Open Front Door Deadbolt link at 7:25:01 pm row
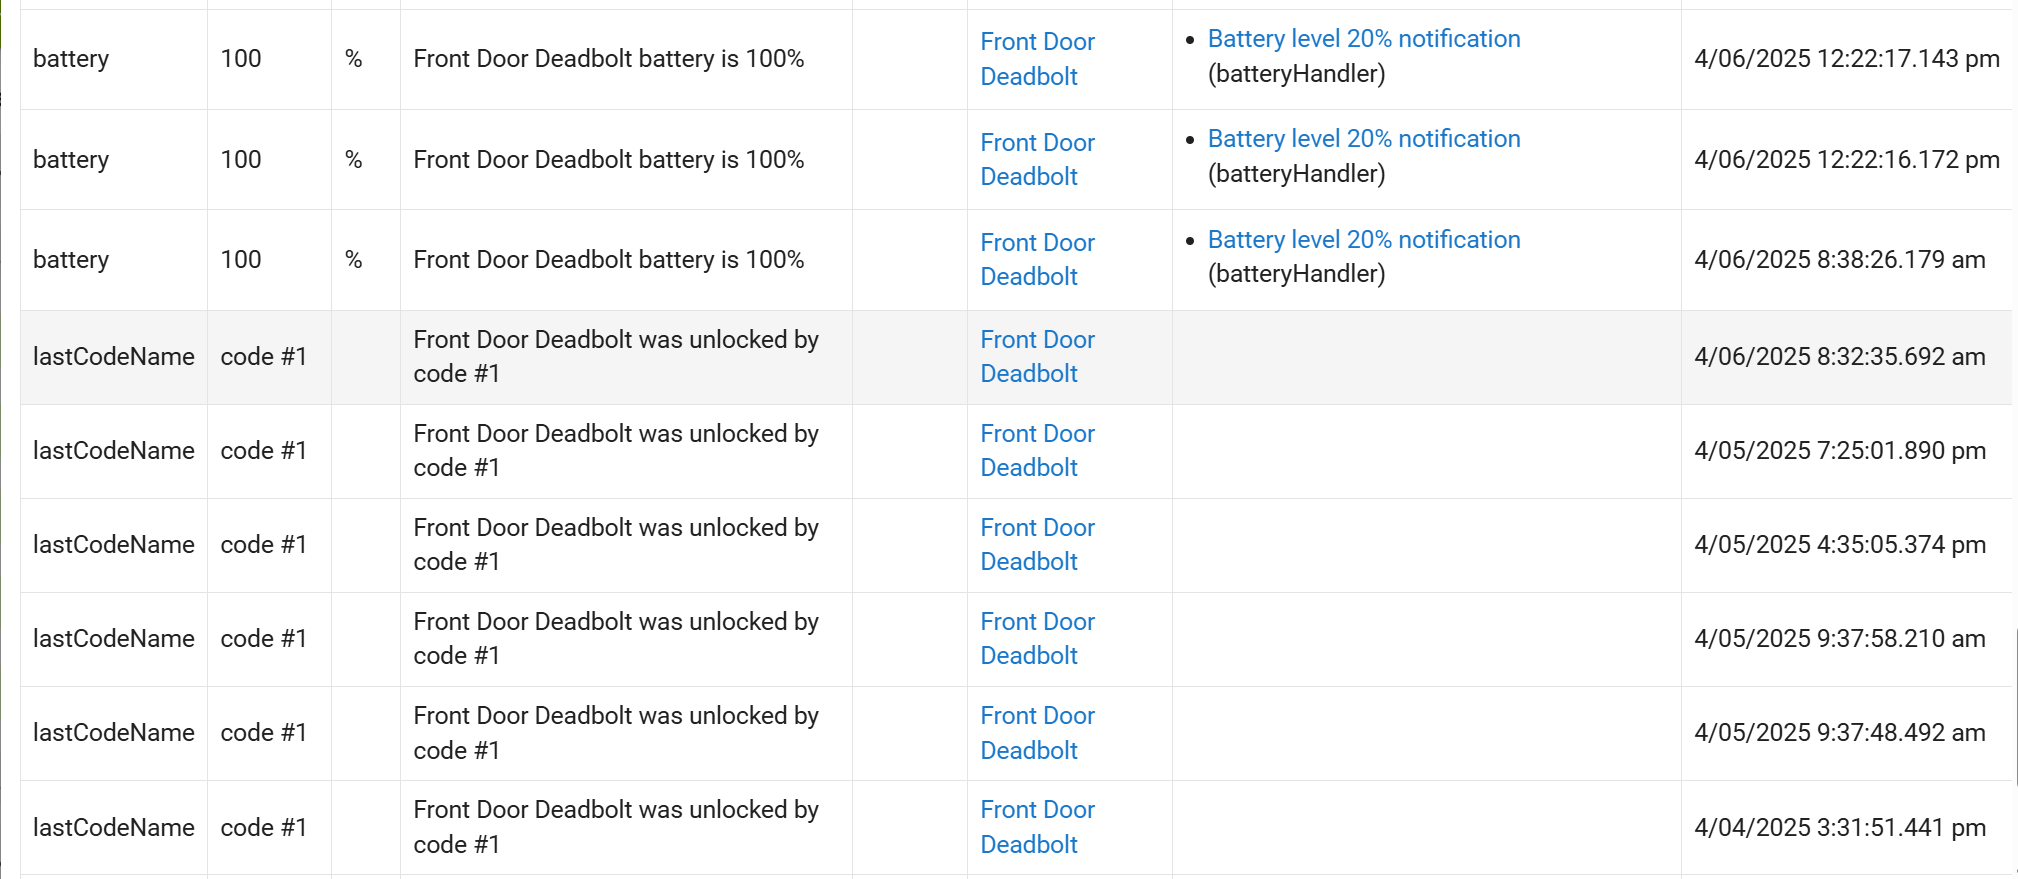The height and width of the screenshot is (879, 2018). 1037,450
